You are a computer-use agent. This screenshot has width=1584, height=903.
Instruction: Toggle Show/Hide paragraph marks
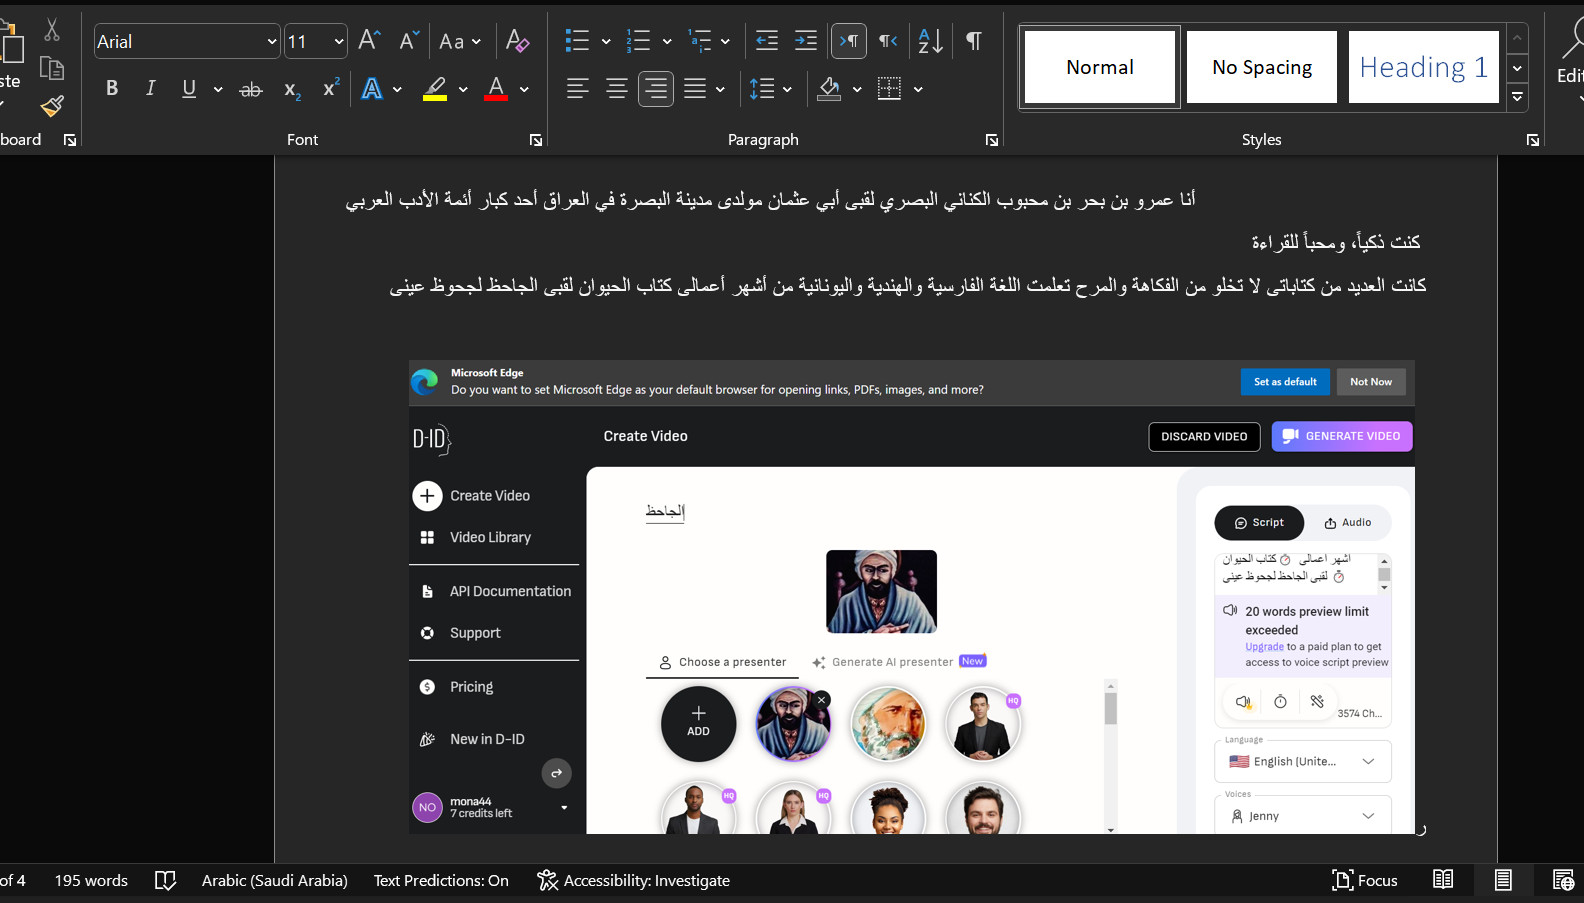pyautogui.click(x=973, y=41)
